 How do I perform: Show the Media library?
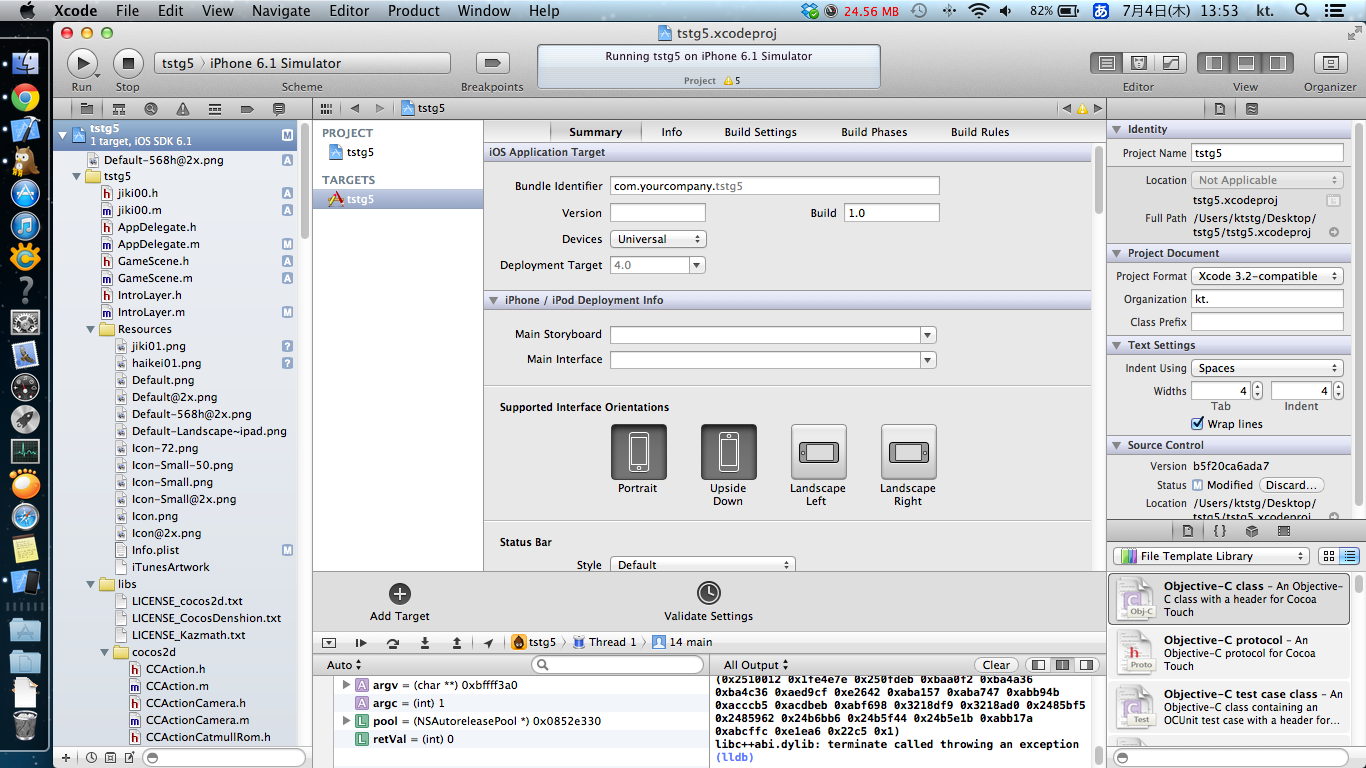[1284, 531]
